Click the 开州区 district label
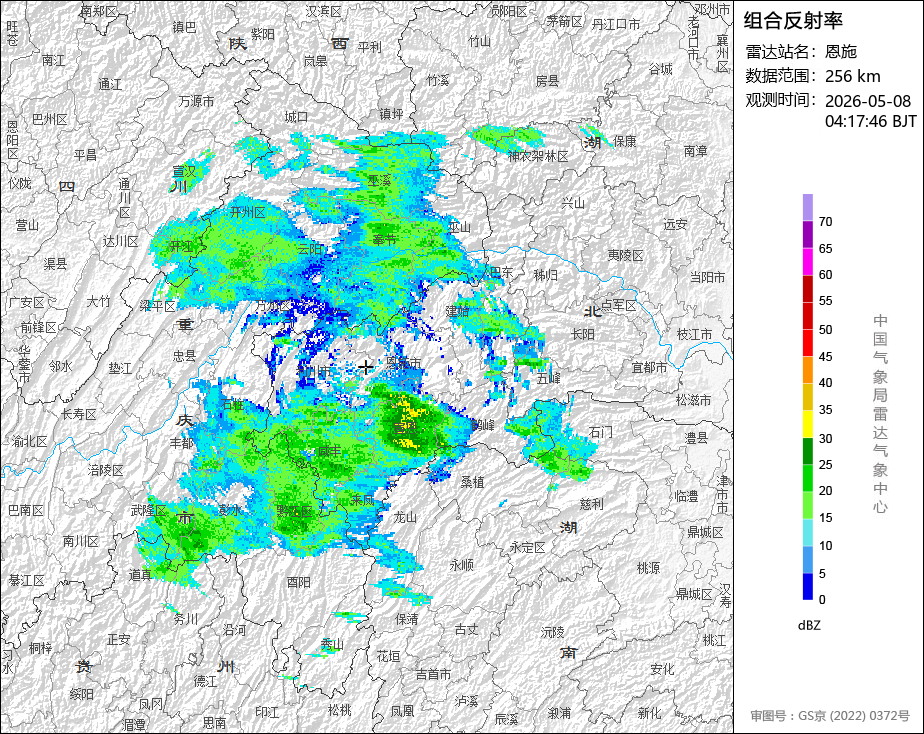The height and width of the screenshot is (734, 924). pyautogui.click(x=248, y=212)
